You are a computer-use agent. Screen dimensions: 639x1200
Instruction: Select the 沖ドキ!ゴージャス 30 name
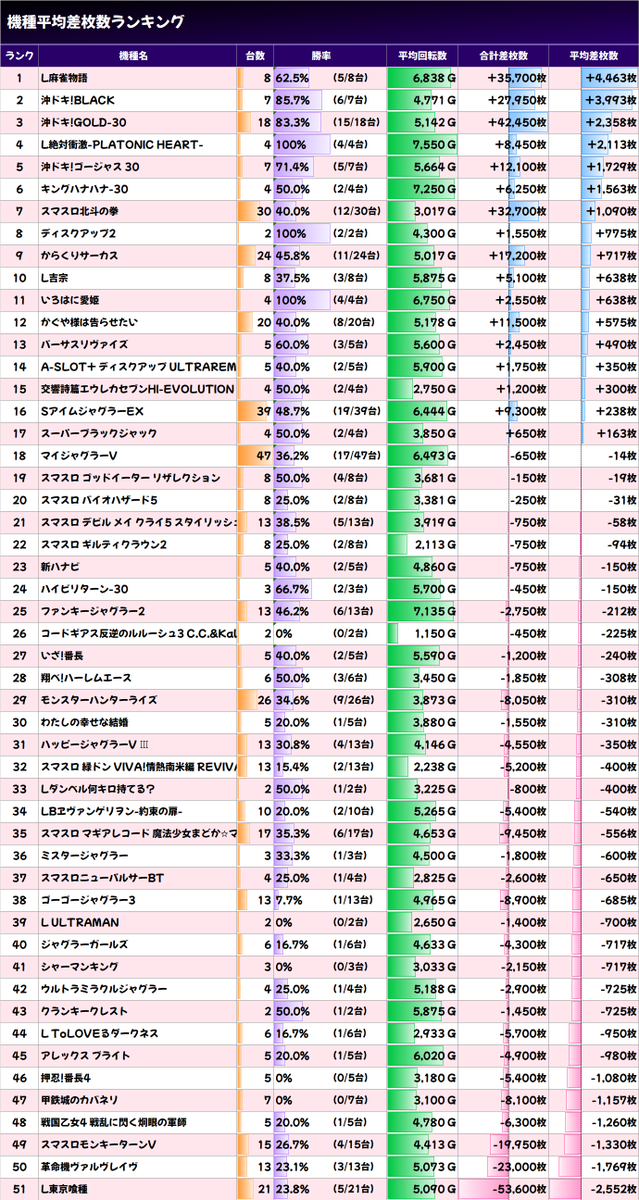pos(90,166)
